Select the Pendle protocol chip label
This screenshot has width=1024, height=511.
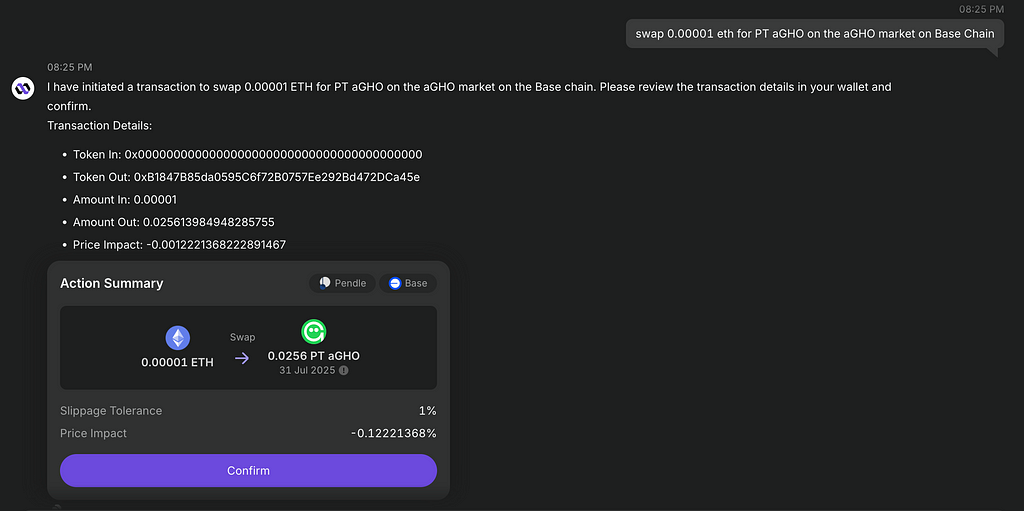tap(351, 283)
